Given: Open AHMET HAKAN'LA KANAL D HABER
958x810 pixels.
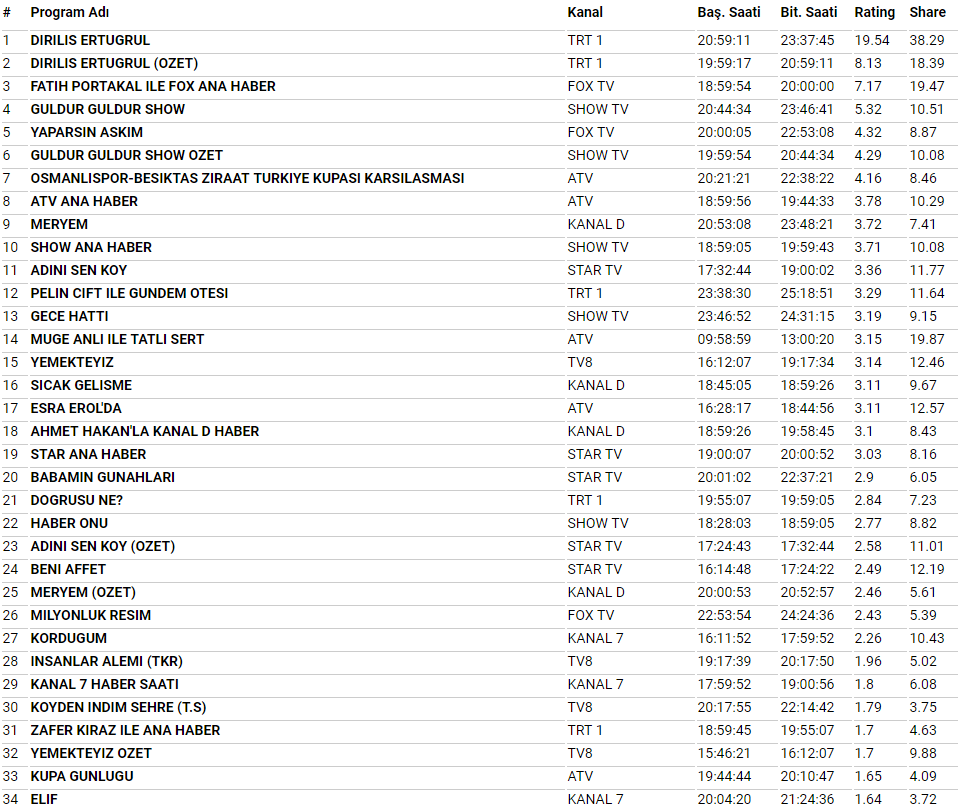Looking at the screenshot, I should (x=145, y=431).
